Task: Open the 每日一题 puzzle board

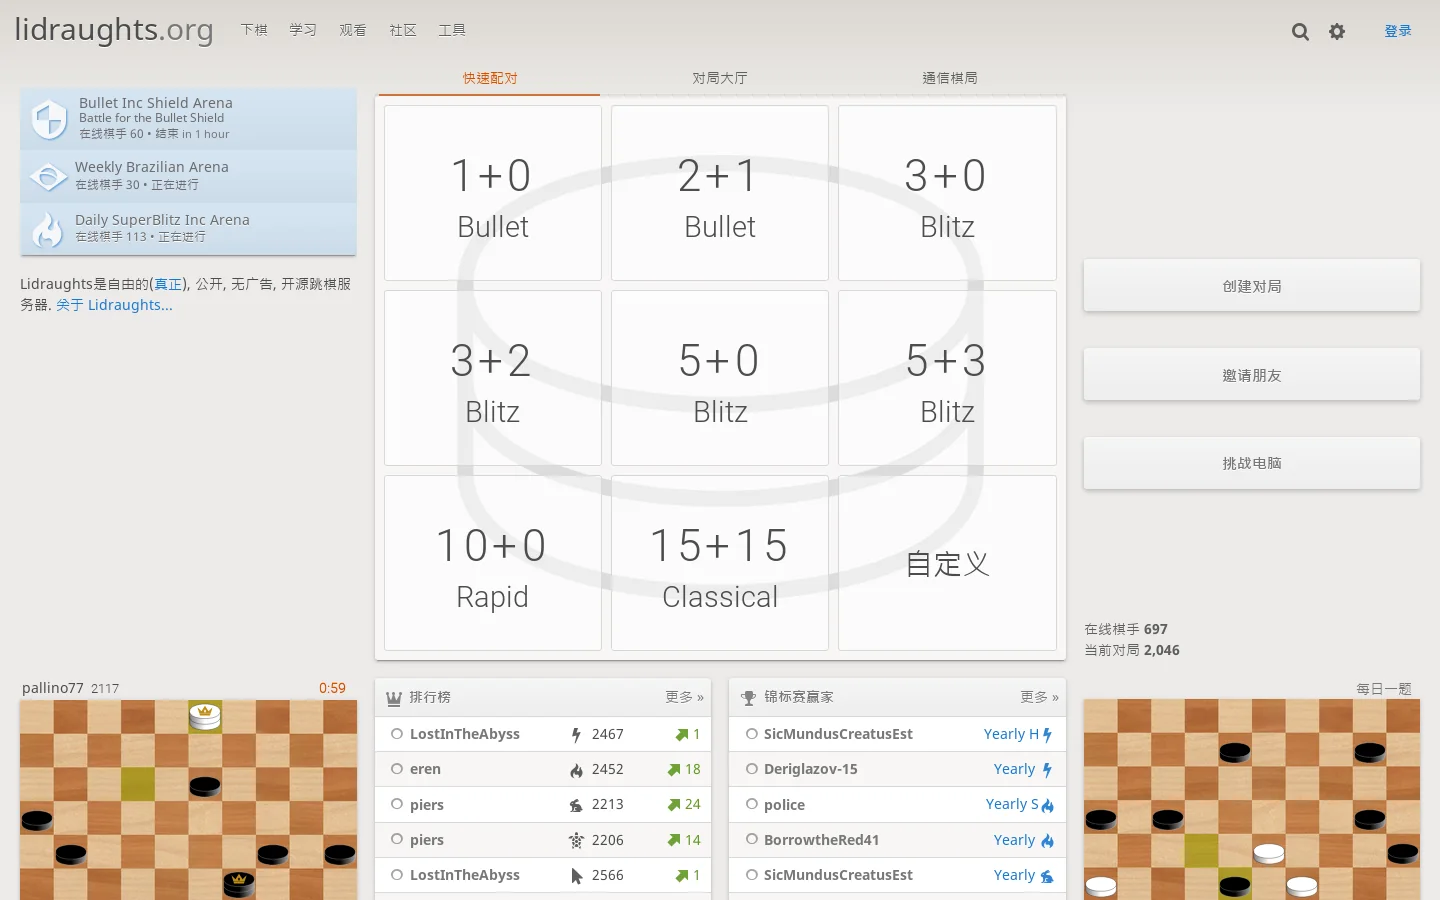Action: click(1252, 800)
